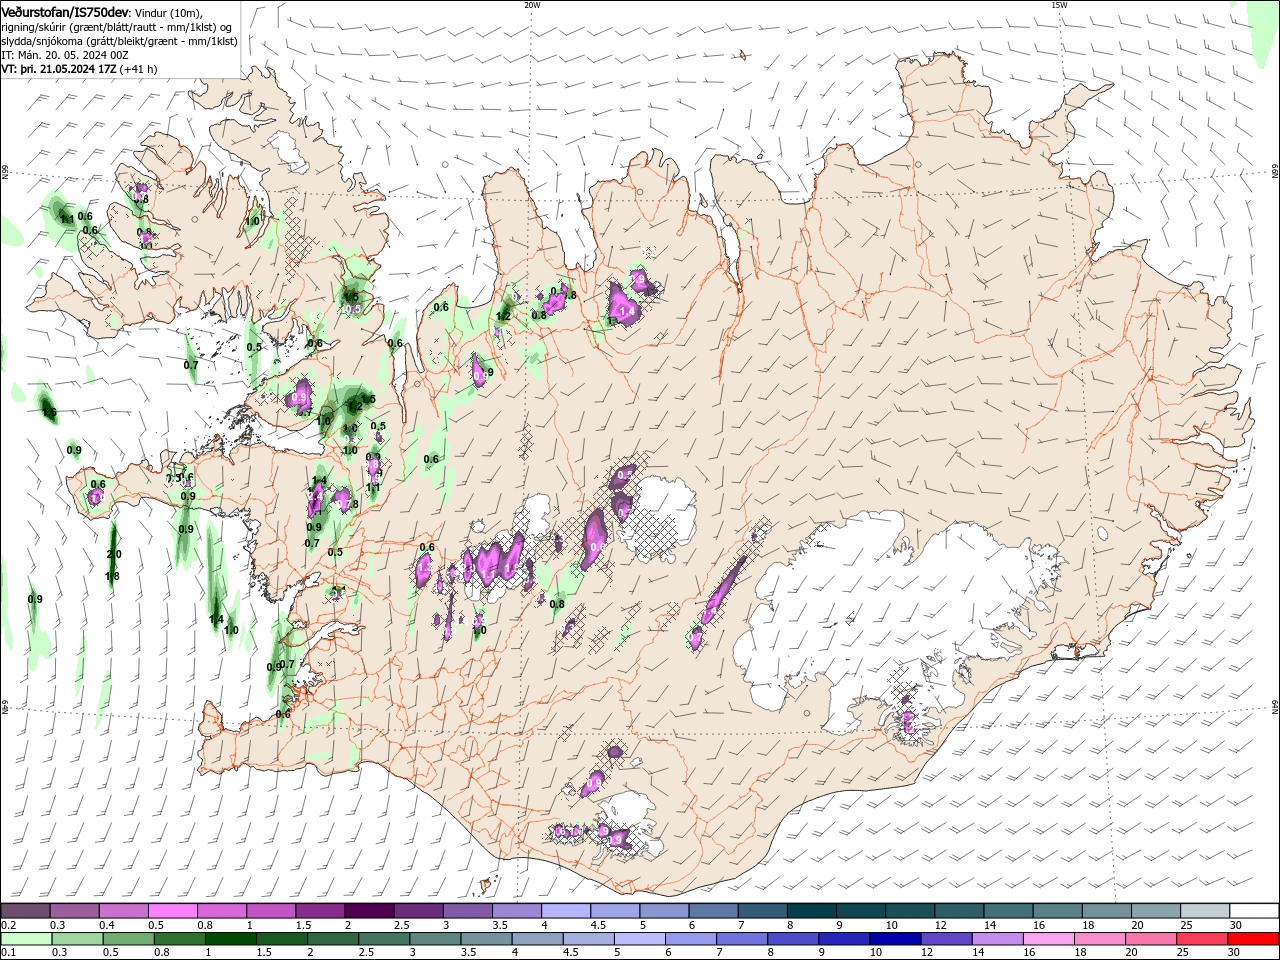Select the deep blue rain swatch between 10 and 12
Image resolution: width=1280 pixels, height=960 pixels.
point(896,939)
